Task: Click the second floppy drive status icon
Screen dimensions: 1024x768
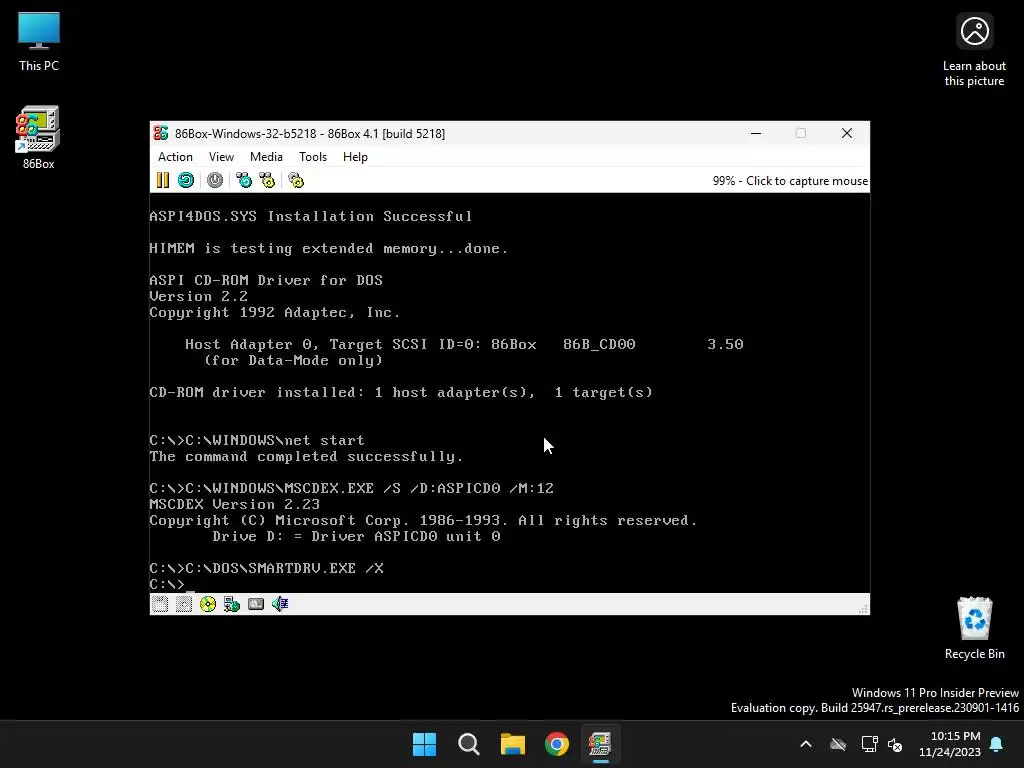Action: click(184, 604)
